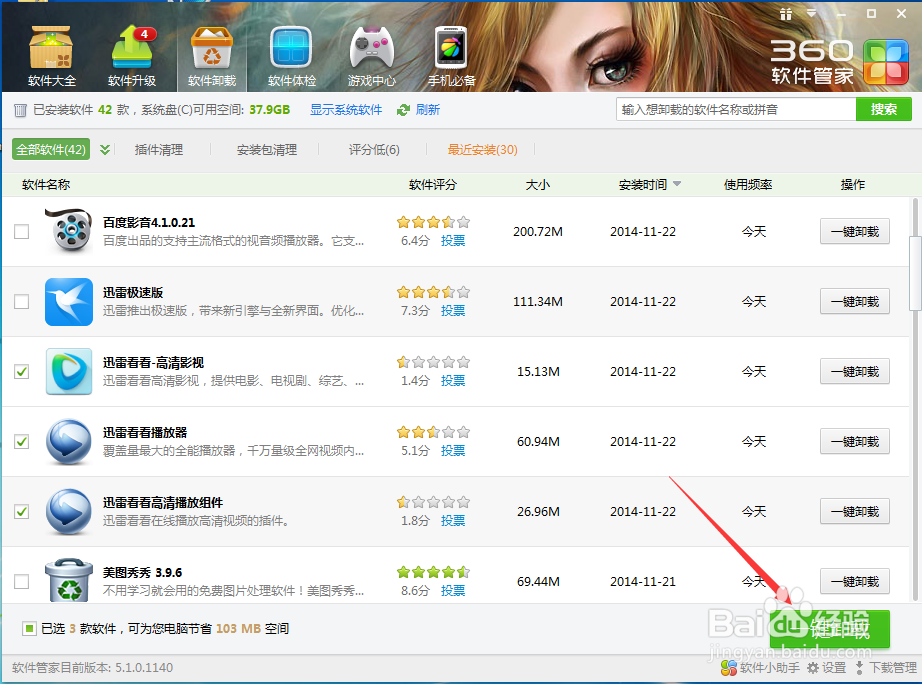Switch to the 最近安装(30) tab
This screenshot has width=922, height=684.
pyautogui.click(x=482, y=150)
